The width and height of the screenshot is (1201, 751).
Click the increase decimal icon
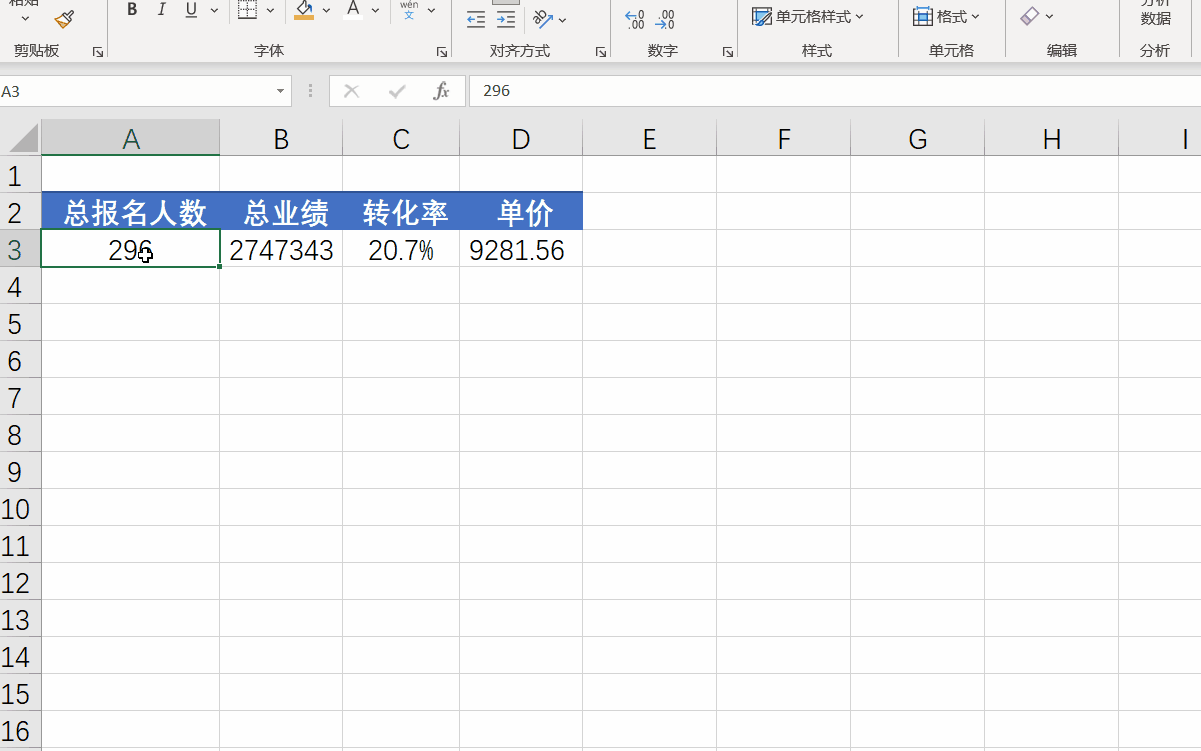pyautogui.click(x=634, y=19)
